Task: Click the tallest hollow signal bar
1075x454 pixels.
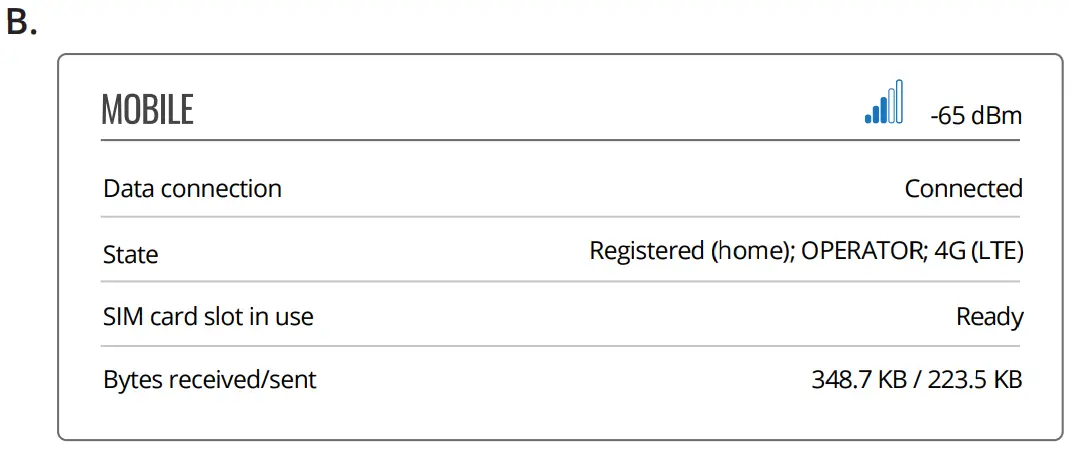Action: (x=899, y=102)
